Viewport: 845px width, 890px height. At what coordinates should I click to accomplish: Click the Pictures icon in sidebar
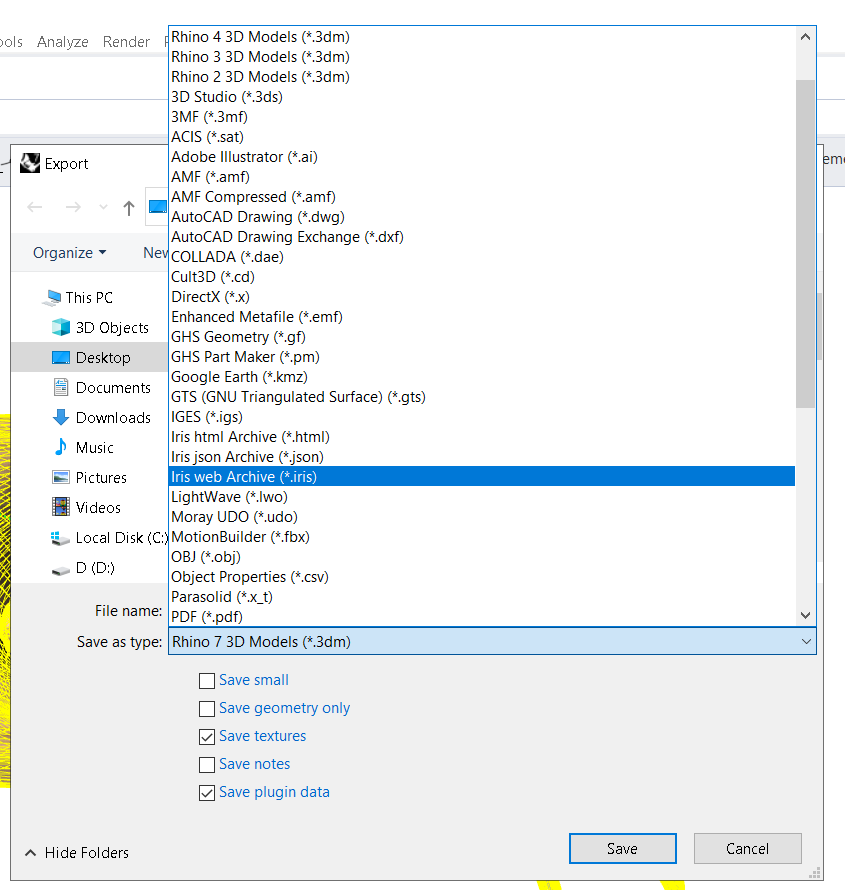61,477
